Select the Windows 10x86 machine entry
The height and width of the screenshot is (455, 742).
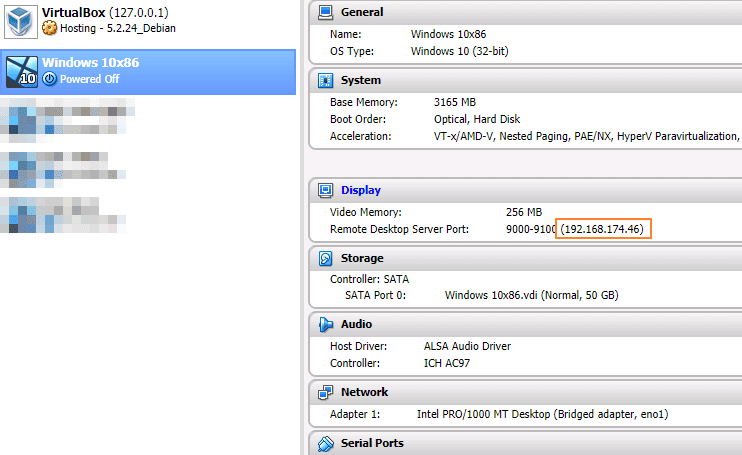148,72
